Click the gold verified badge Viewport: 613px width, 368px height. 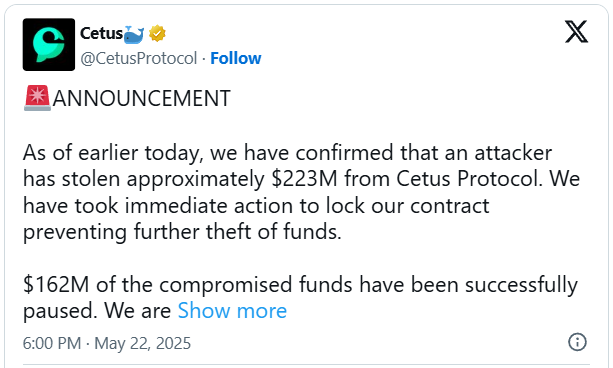[x=157, y=34]
